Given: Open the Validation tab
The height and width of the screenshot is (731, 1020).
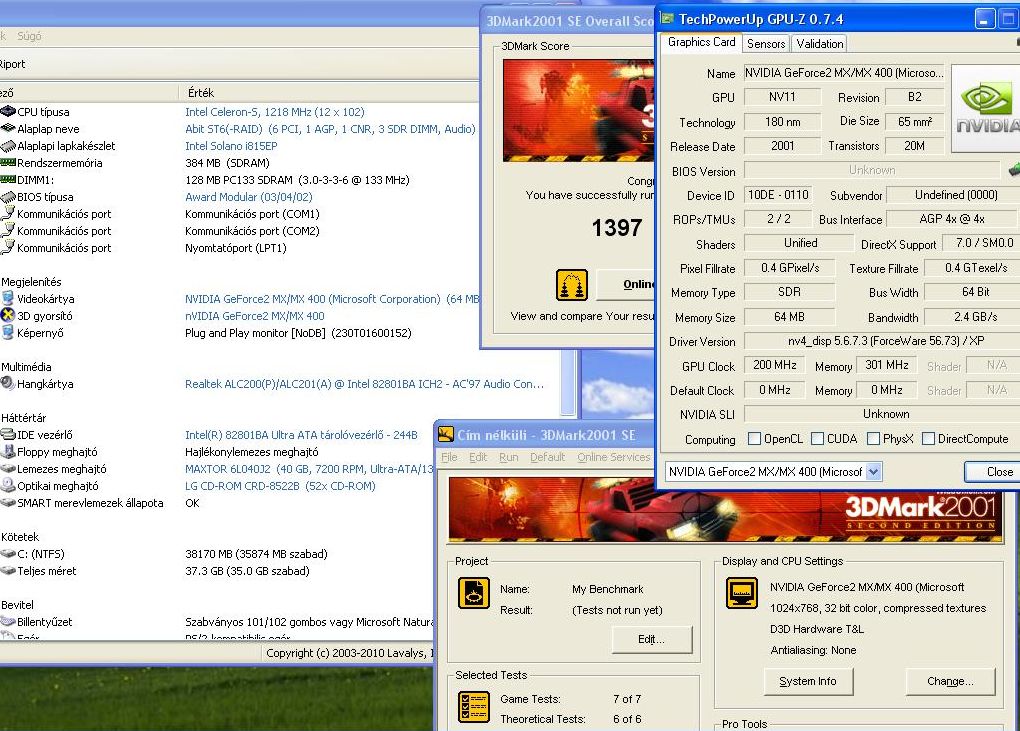Looking at the screenshot, I should pos(820,44).
